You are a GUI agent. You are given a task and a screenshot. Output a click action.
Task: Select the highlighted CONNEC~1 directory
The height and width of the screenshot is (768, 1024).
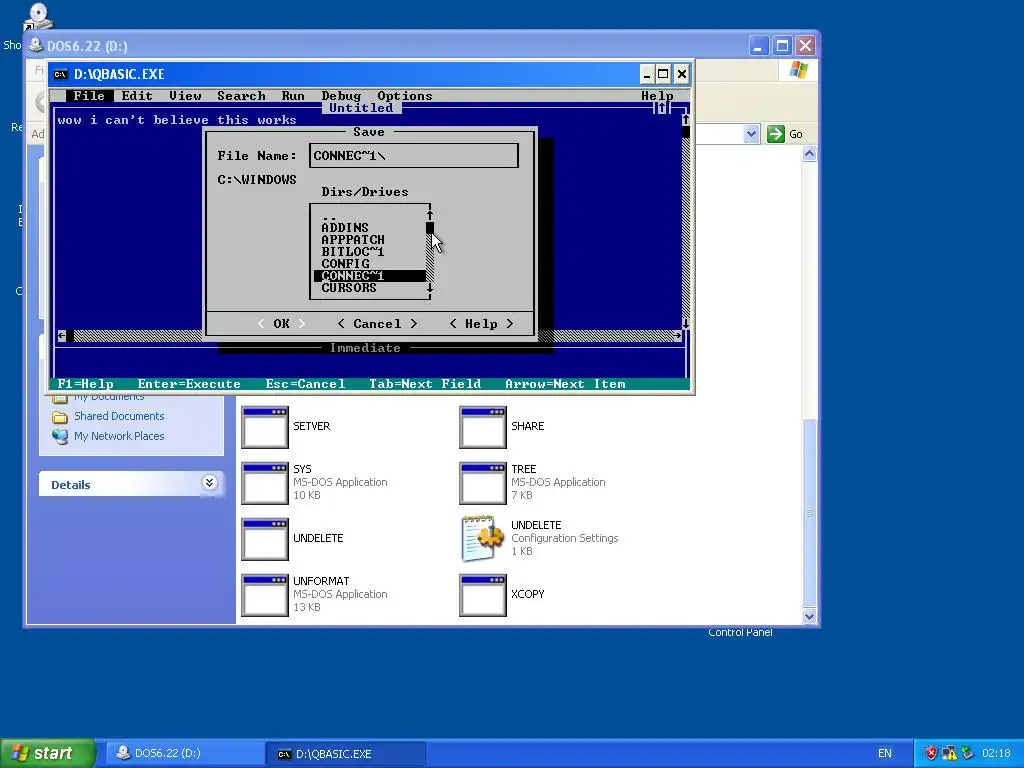[370, 276]
